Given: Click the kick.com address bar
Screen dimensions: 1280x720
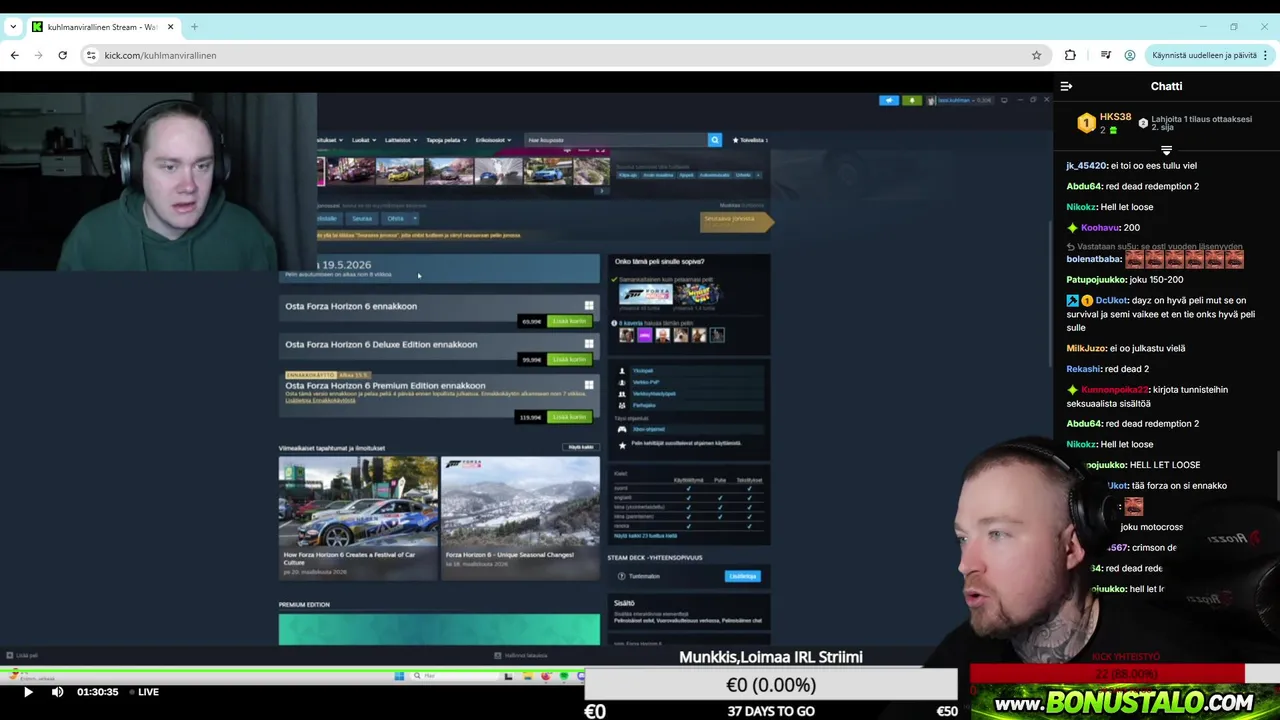Looking at the screenshot, I should point(560,55).
